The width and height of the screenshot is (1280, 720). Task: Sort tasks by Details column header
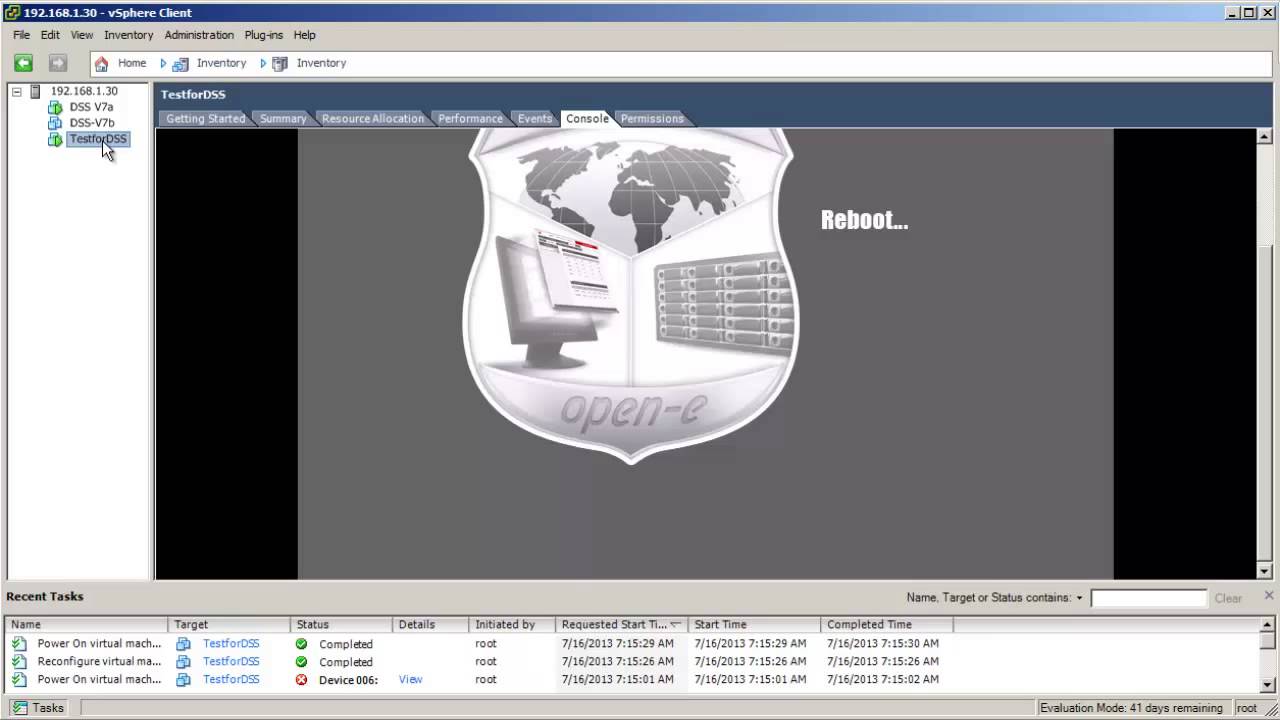[430, 624]
